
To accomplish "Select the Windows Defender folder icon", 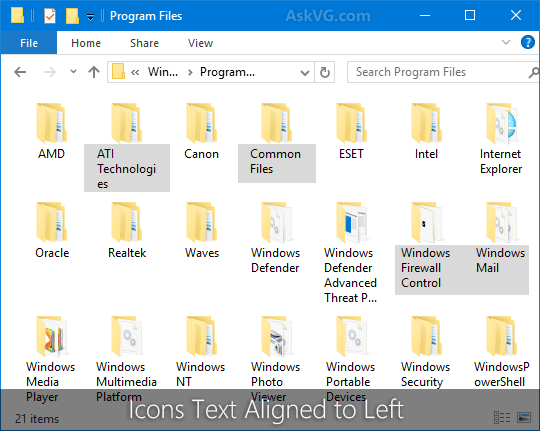I will tap(277, 222).
